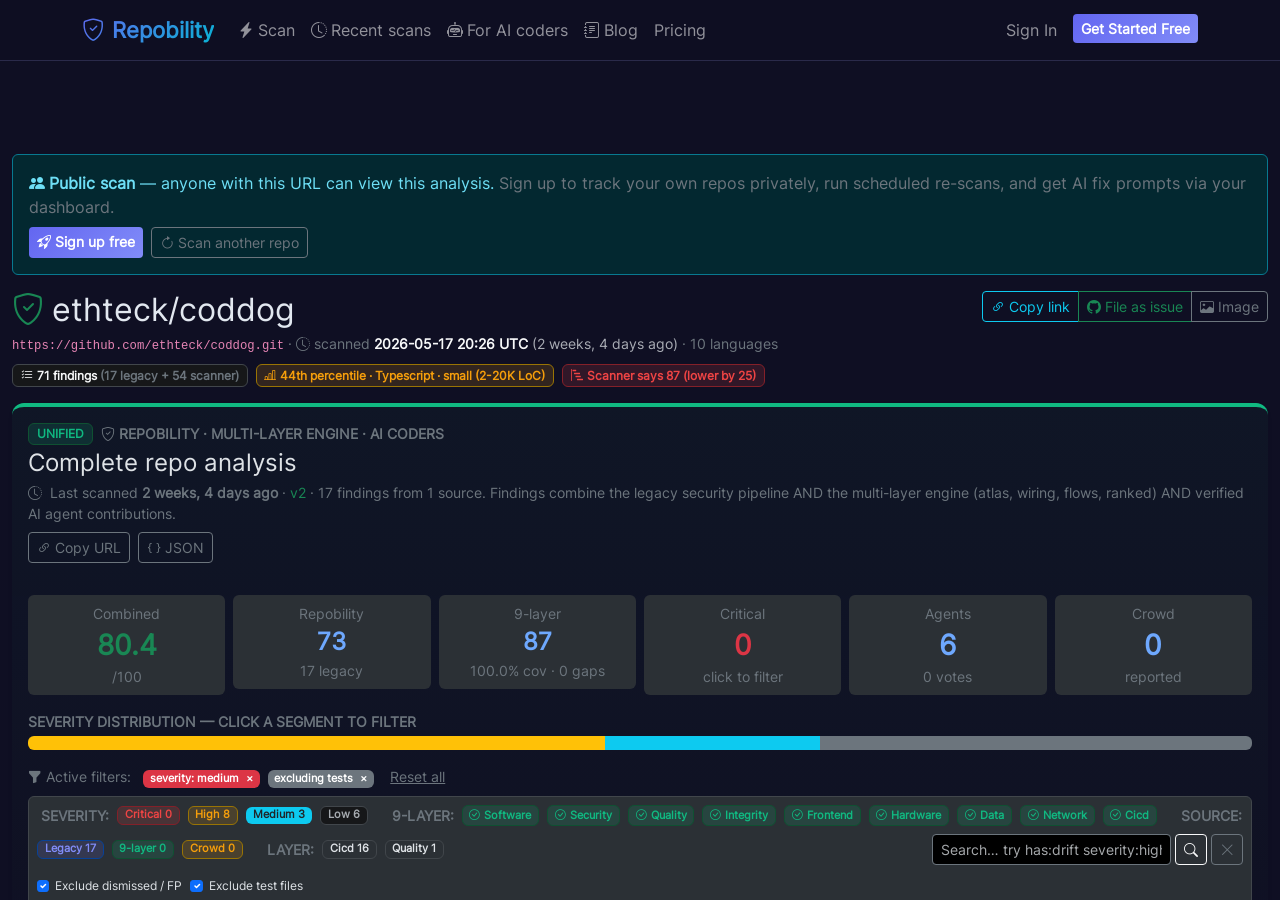Filter by Crowd 0 source
The width and height of the screenshot is (1280, 900).
click(x=212, y=849)
